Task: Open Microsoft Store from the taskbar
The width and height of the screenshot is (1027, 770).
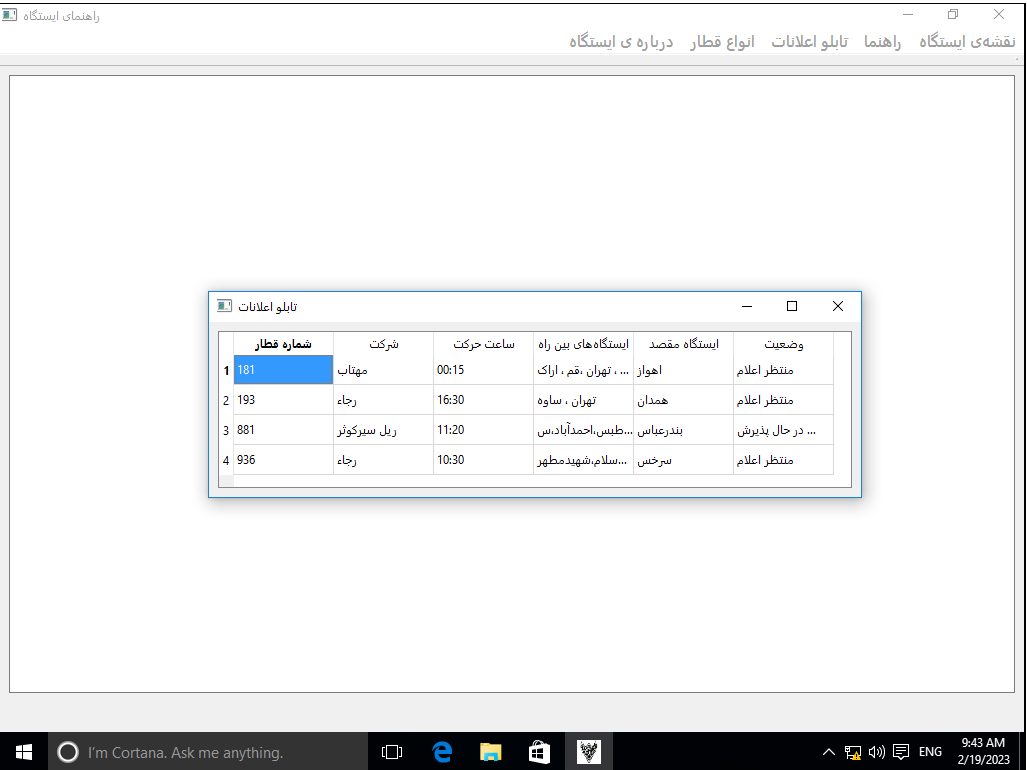Action: pos(539,751)
